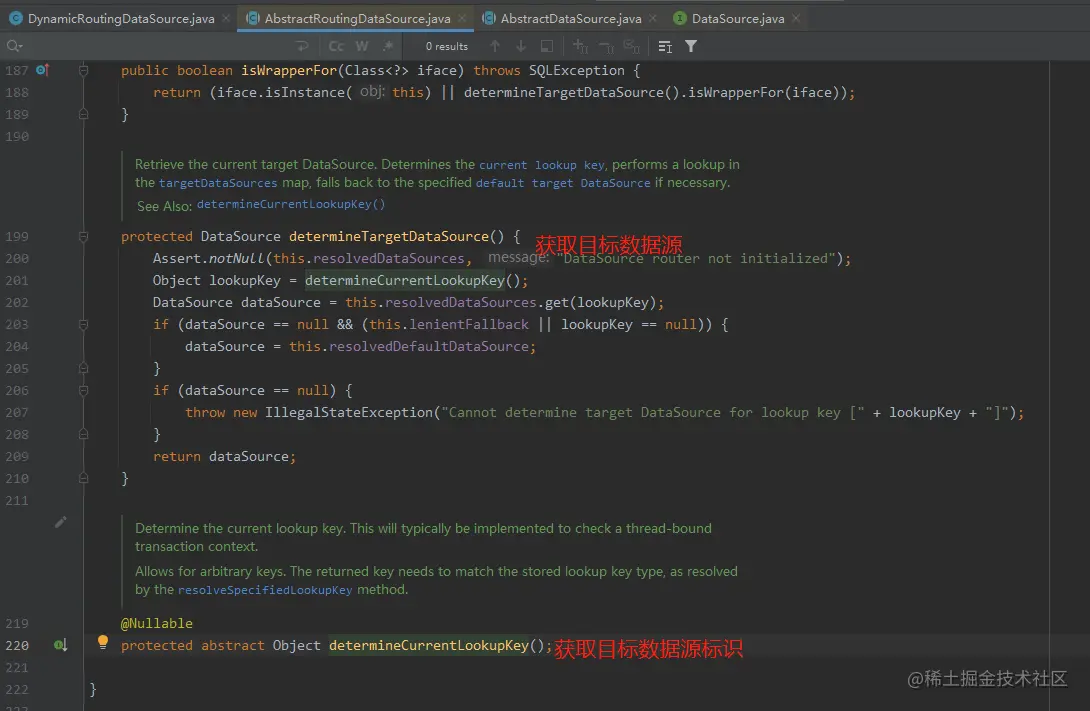Close the DataSource.java tab
The width and height of the screenshot is (1090, 711).
796,19
